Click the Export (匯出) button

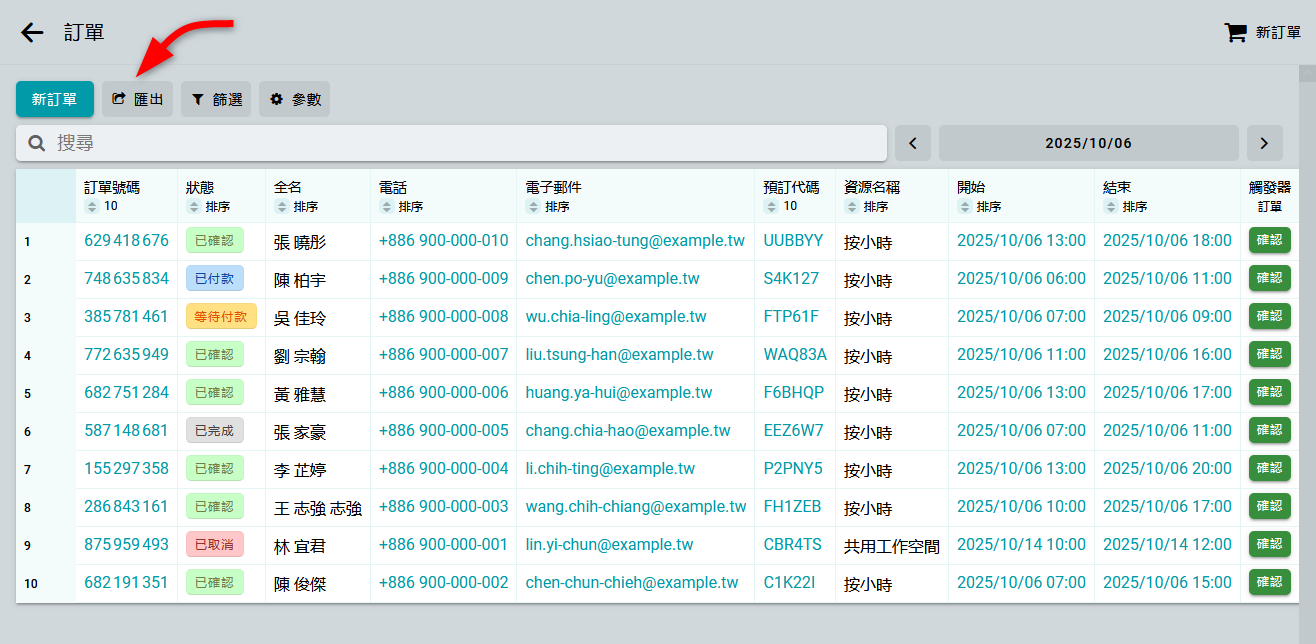tap(137, 99)
